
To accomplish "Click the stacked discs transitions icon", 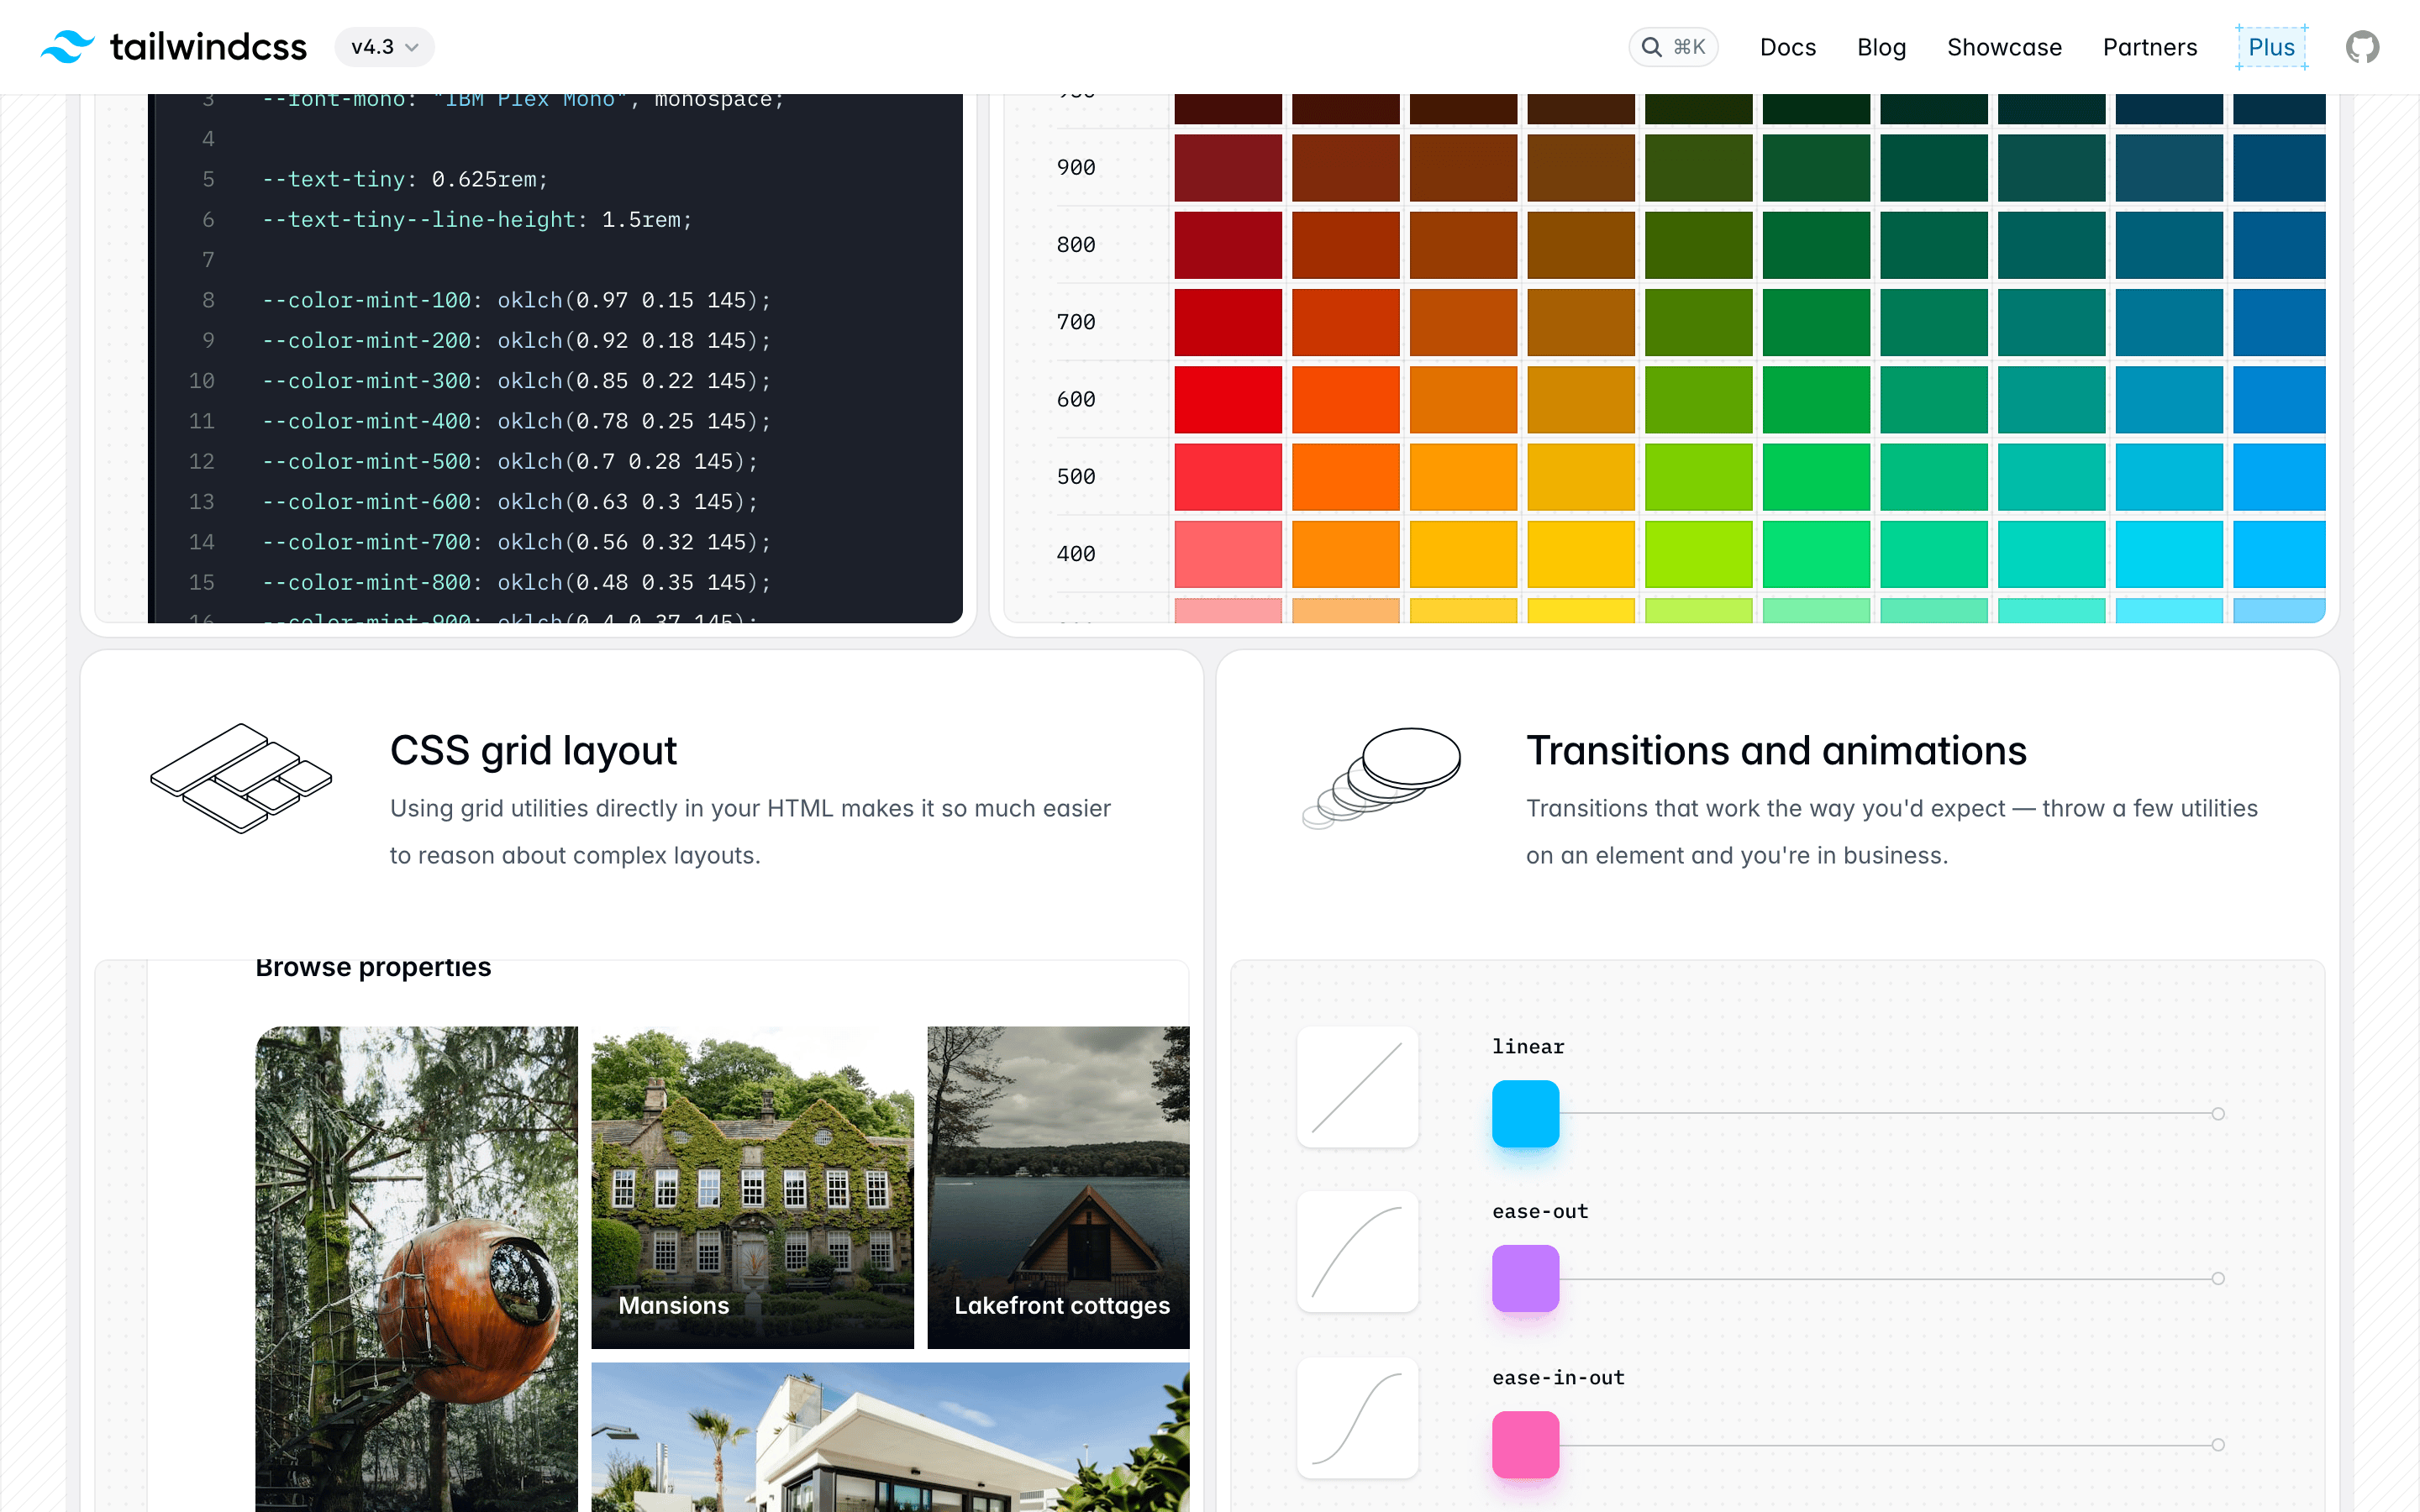I will (1381, 777).
